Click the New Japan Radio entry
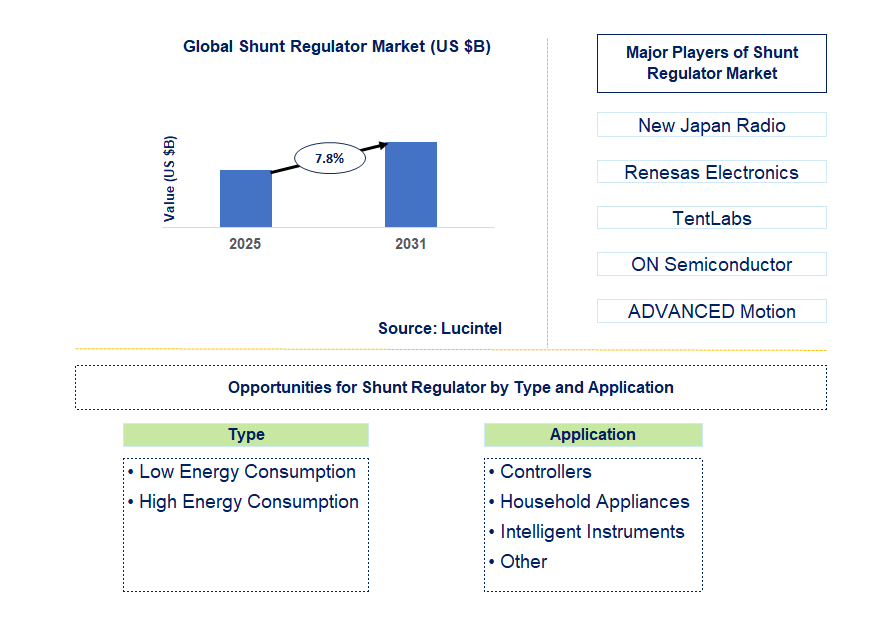 coord(711,124)
